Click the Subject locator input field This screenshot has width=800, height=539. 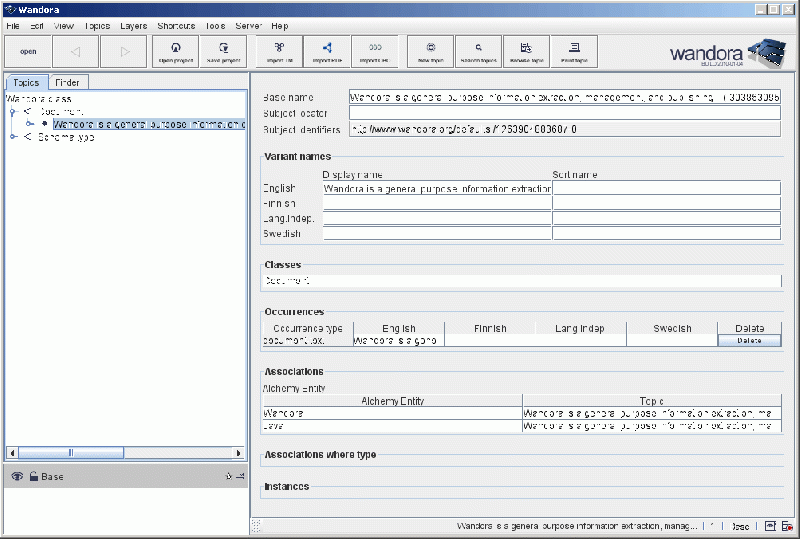click(564, 113)
